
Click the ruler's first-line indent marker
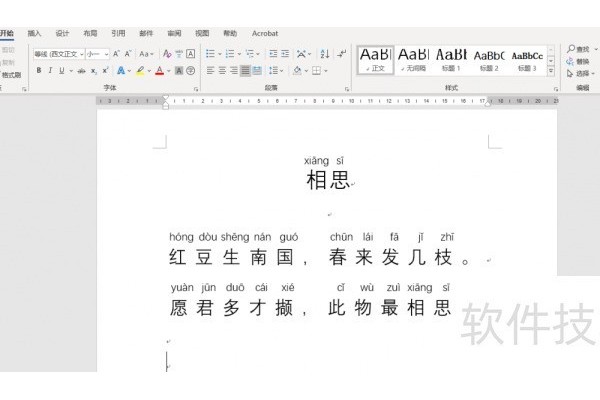click(165, 98)
